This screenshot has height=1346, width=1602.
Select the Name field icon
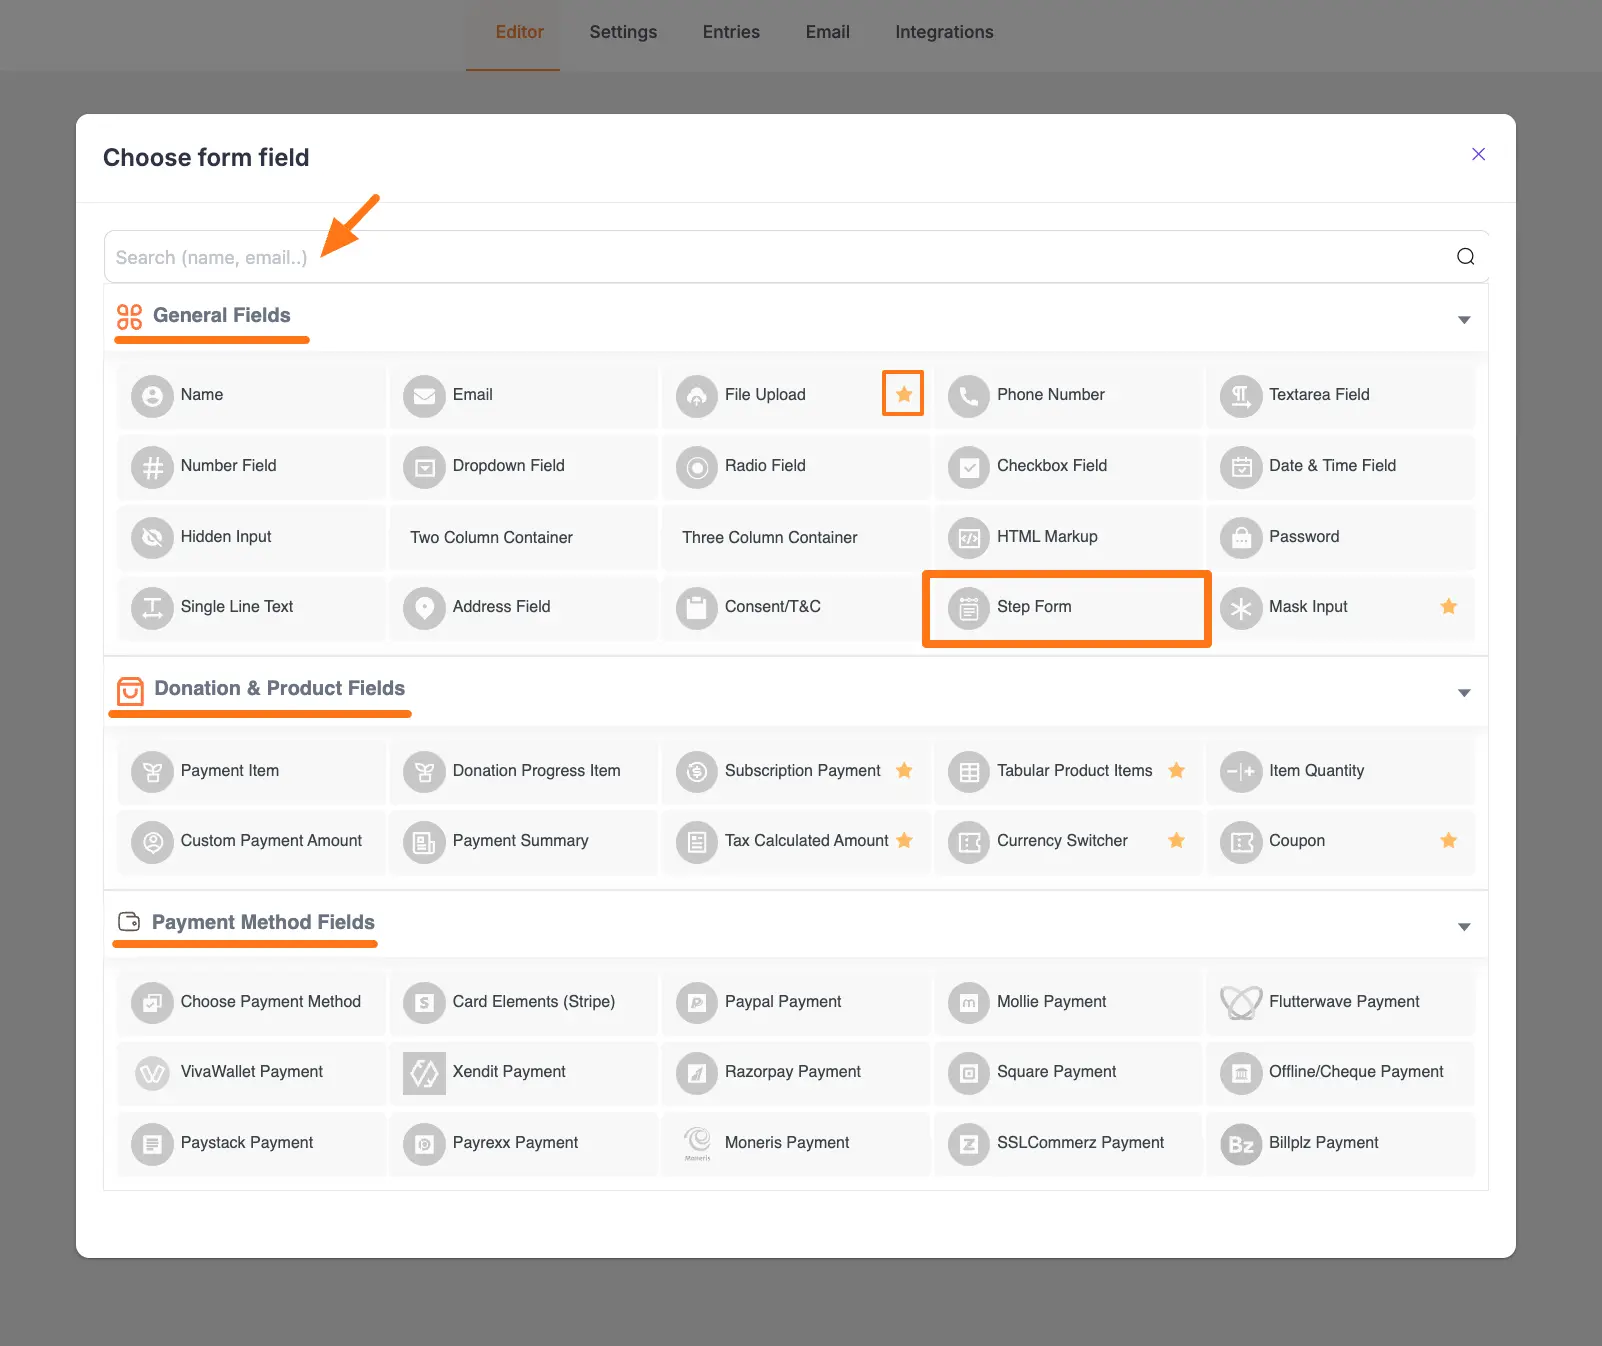[x=152, y=395]
